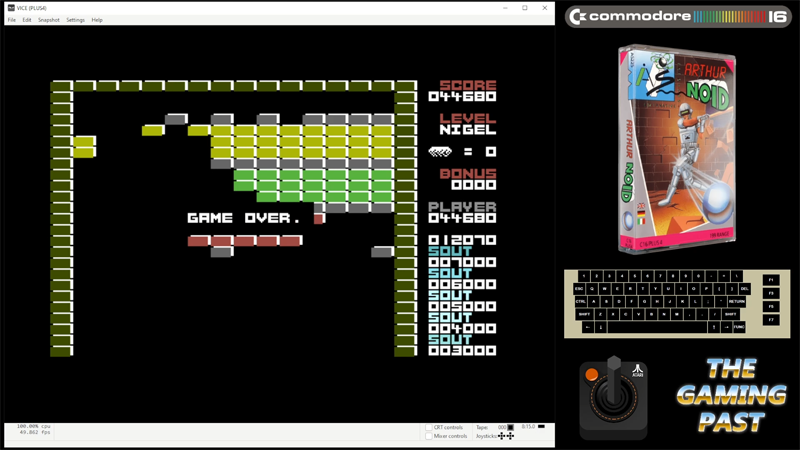Click the high score entry 004000
The width and height of the screenshot is (800, 450).
click(462, 328)
